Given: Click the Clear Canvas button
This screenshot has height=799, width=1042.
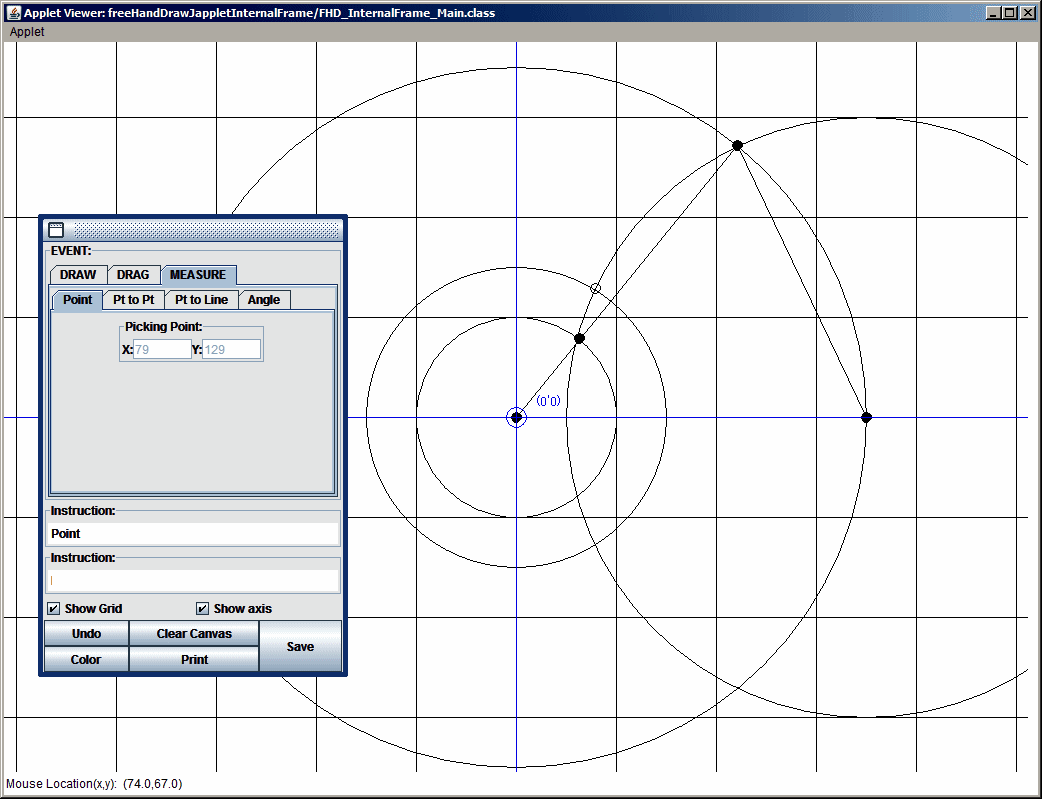Looking at the screenshot, I should (194, 633).
